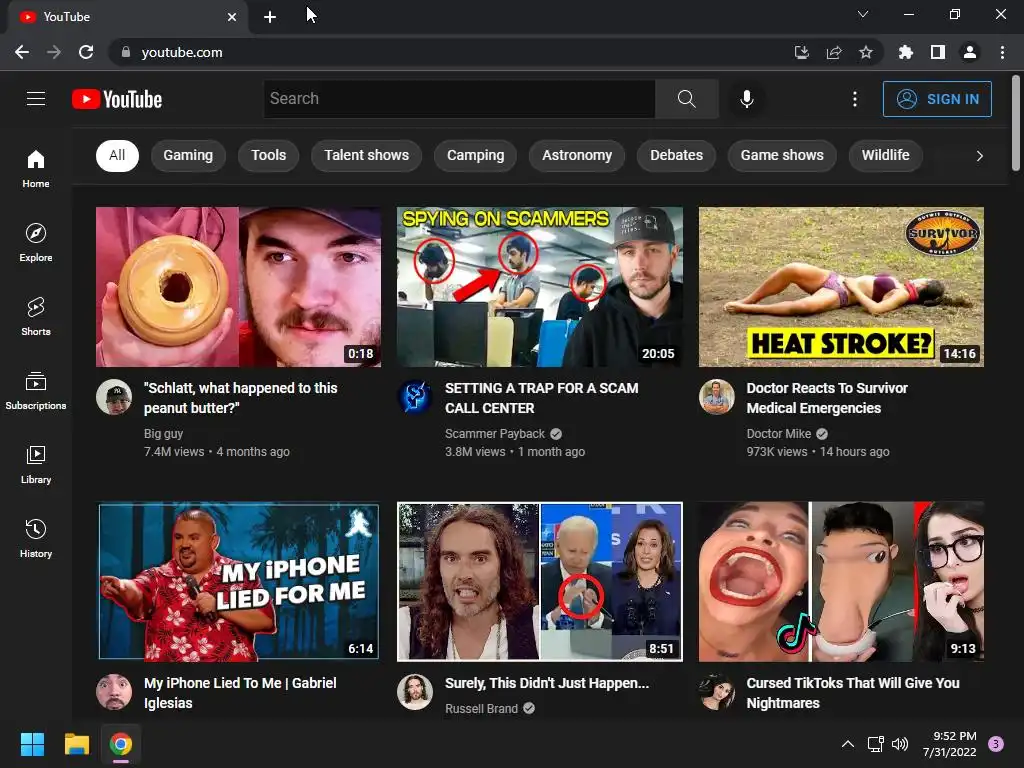Open the hamburger guide menu

36,99
